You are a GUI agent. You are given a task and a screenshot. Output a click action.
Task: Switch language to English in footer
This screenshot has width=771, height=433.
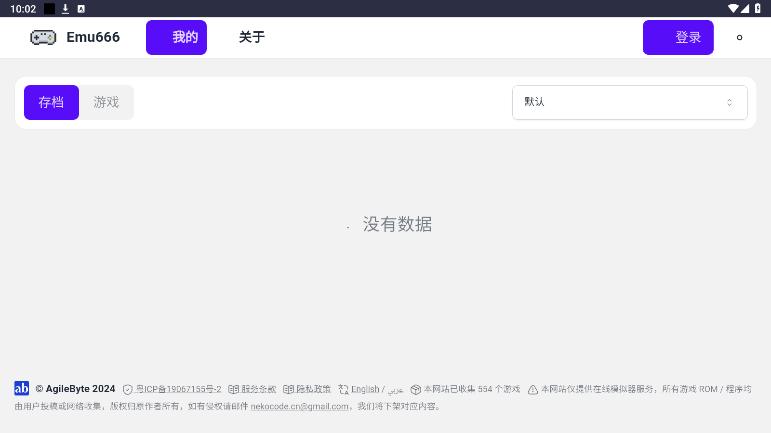coord(365,389)
